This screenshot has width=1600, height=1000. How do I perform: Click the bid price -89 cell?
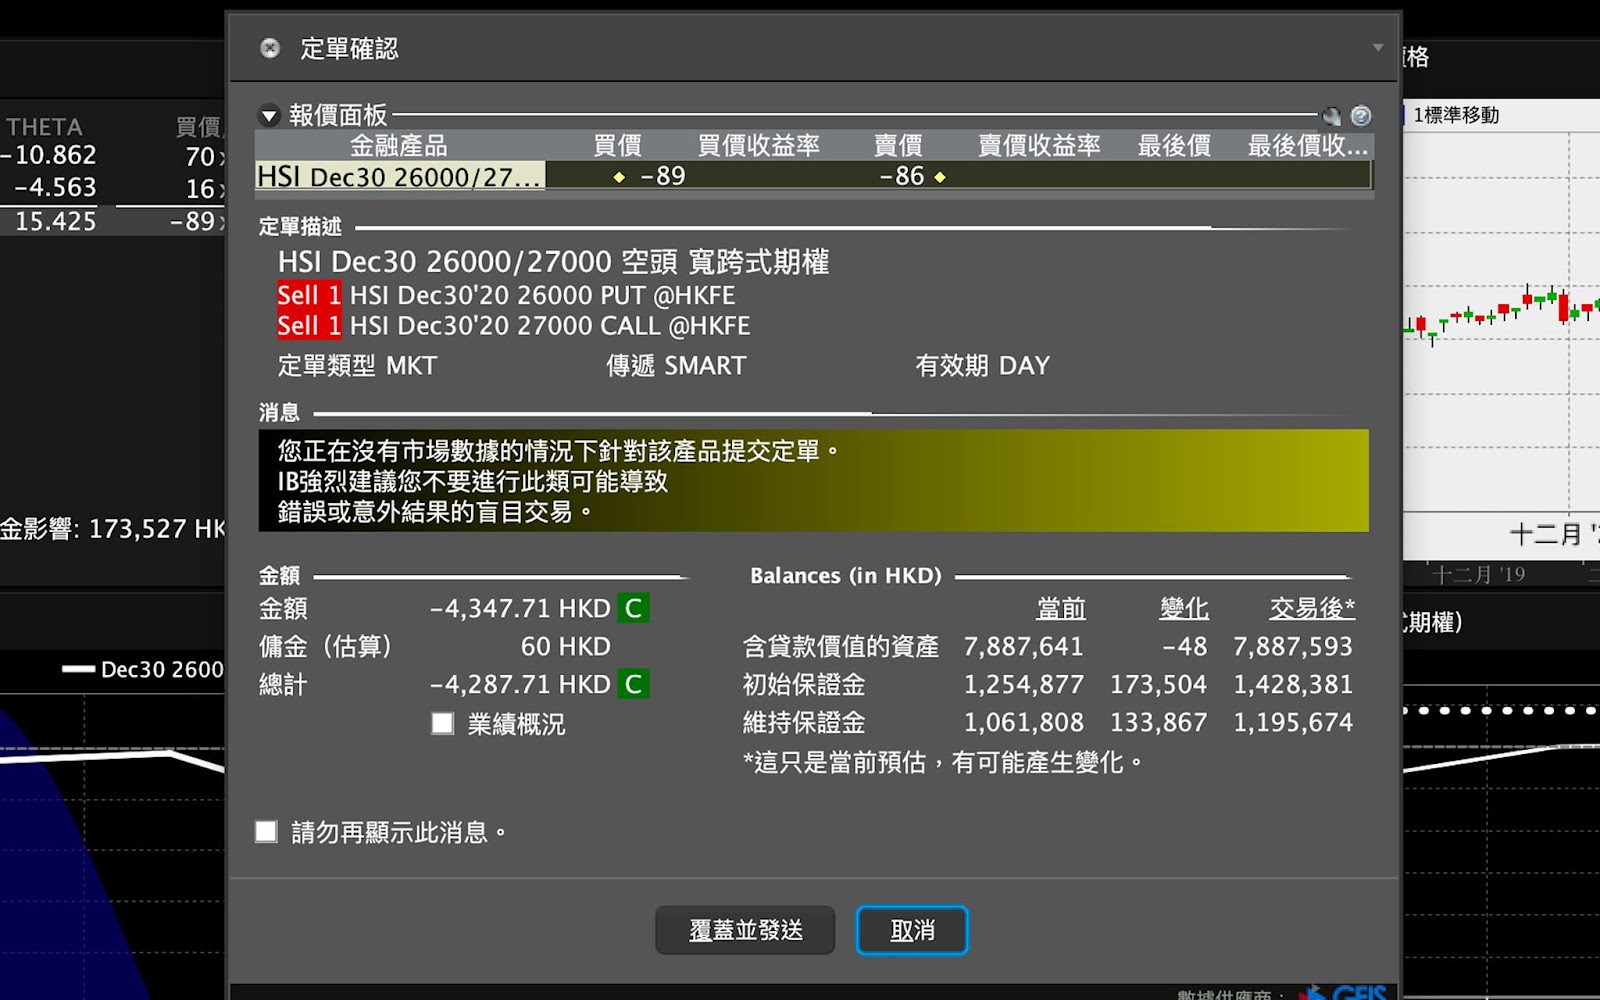coord(663,176)
